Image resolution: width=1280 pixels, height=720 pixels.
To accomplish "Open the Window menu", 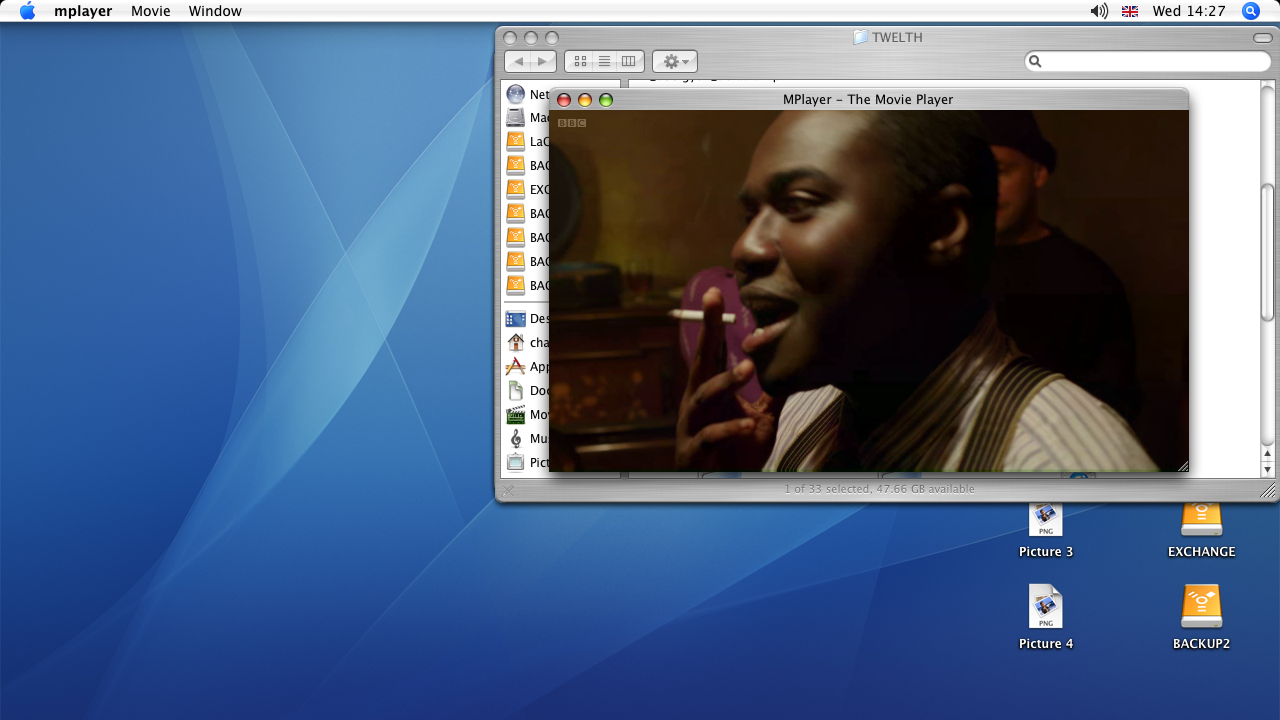I will click(215, 11).
